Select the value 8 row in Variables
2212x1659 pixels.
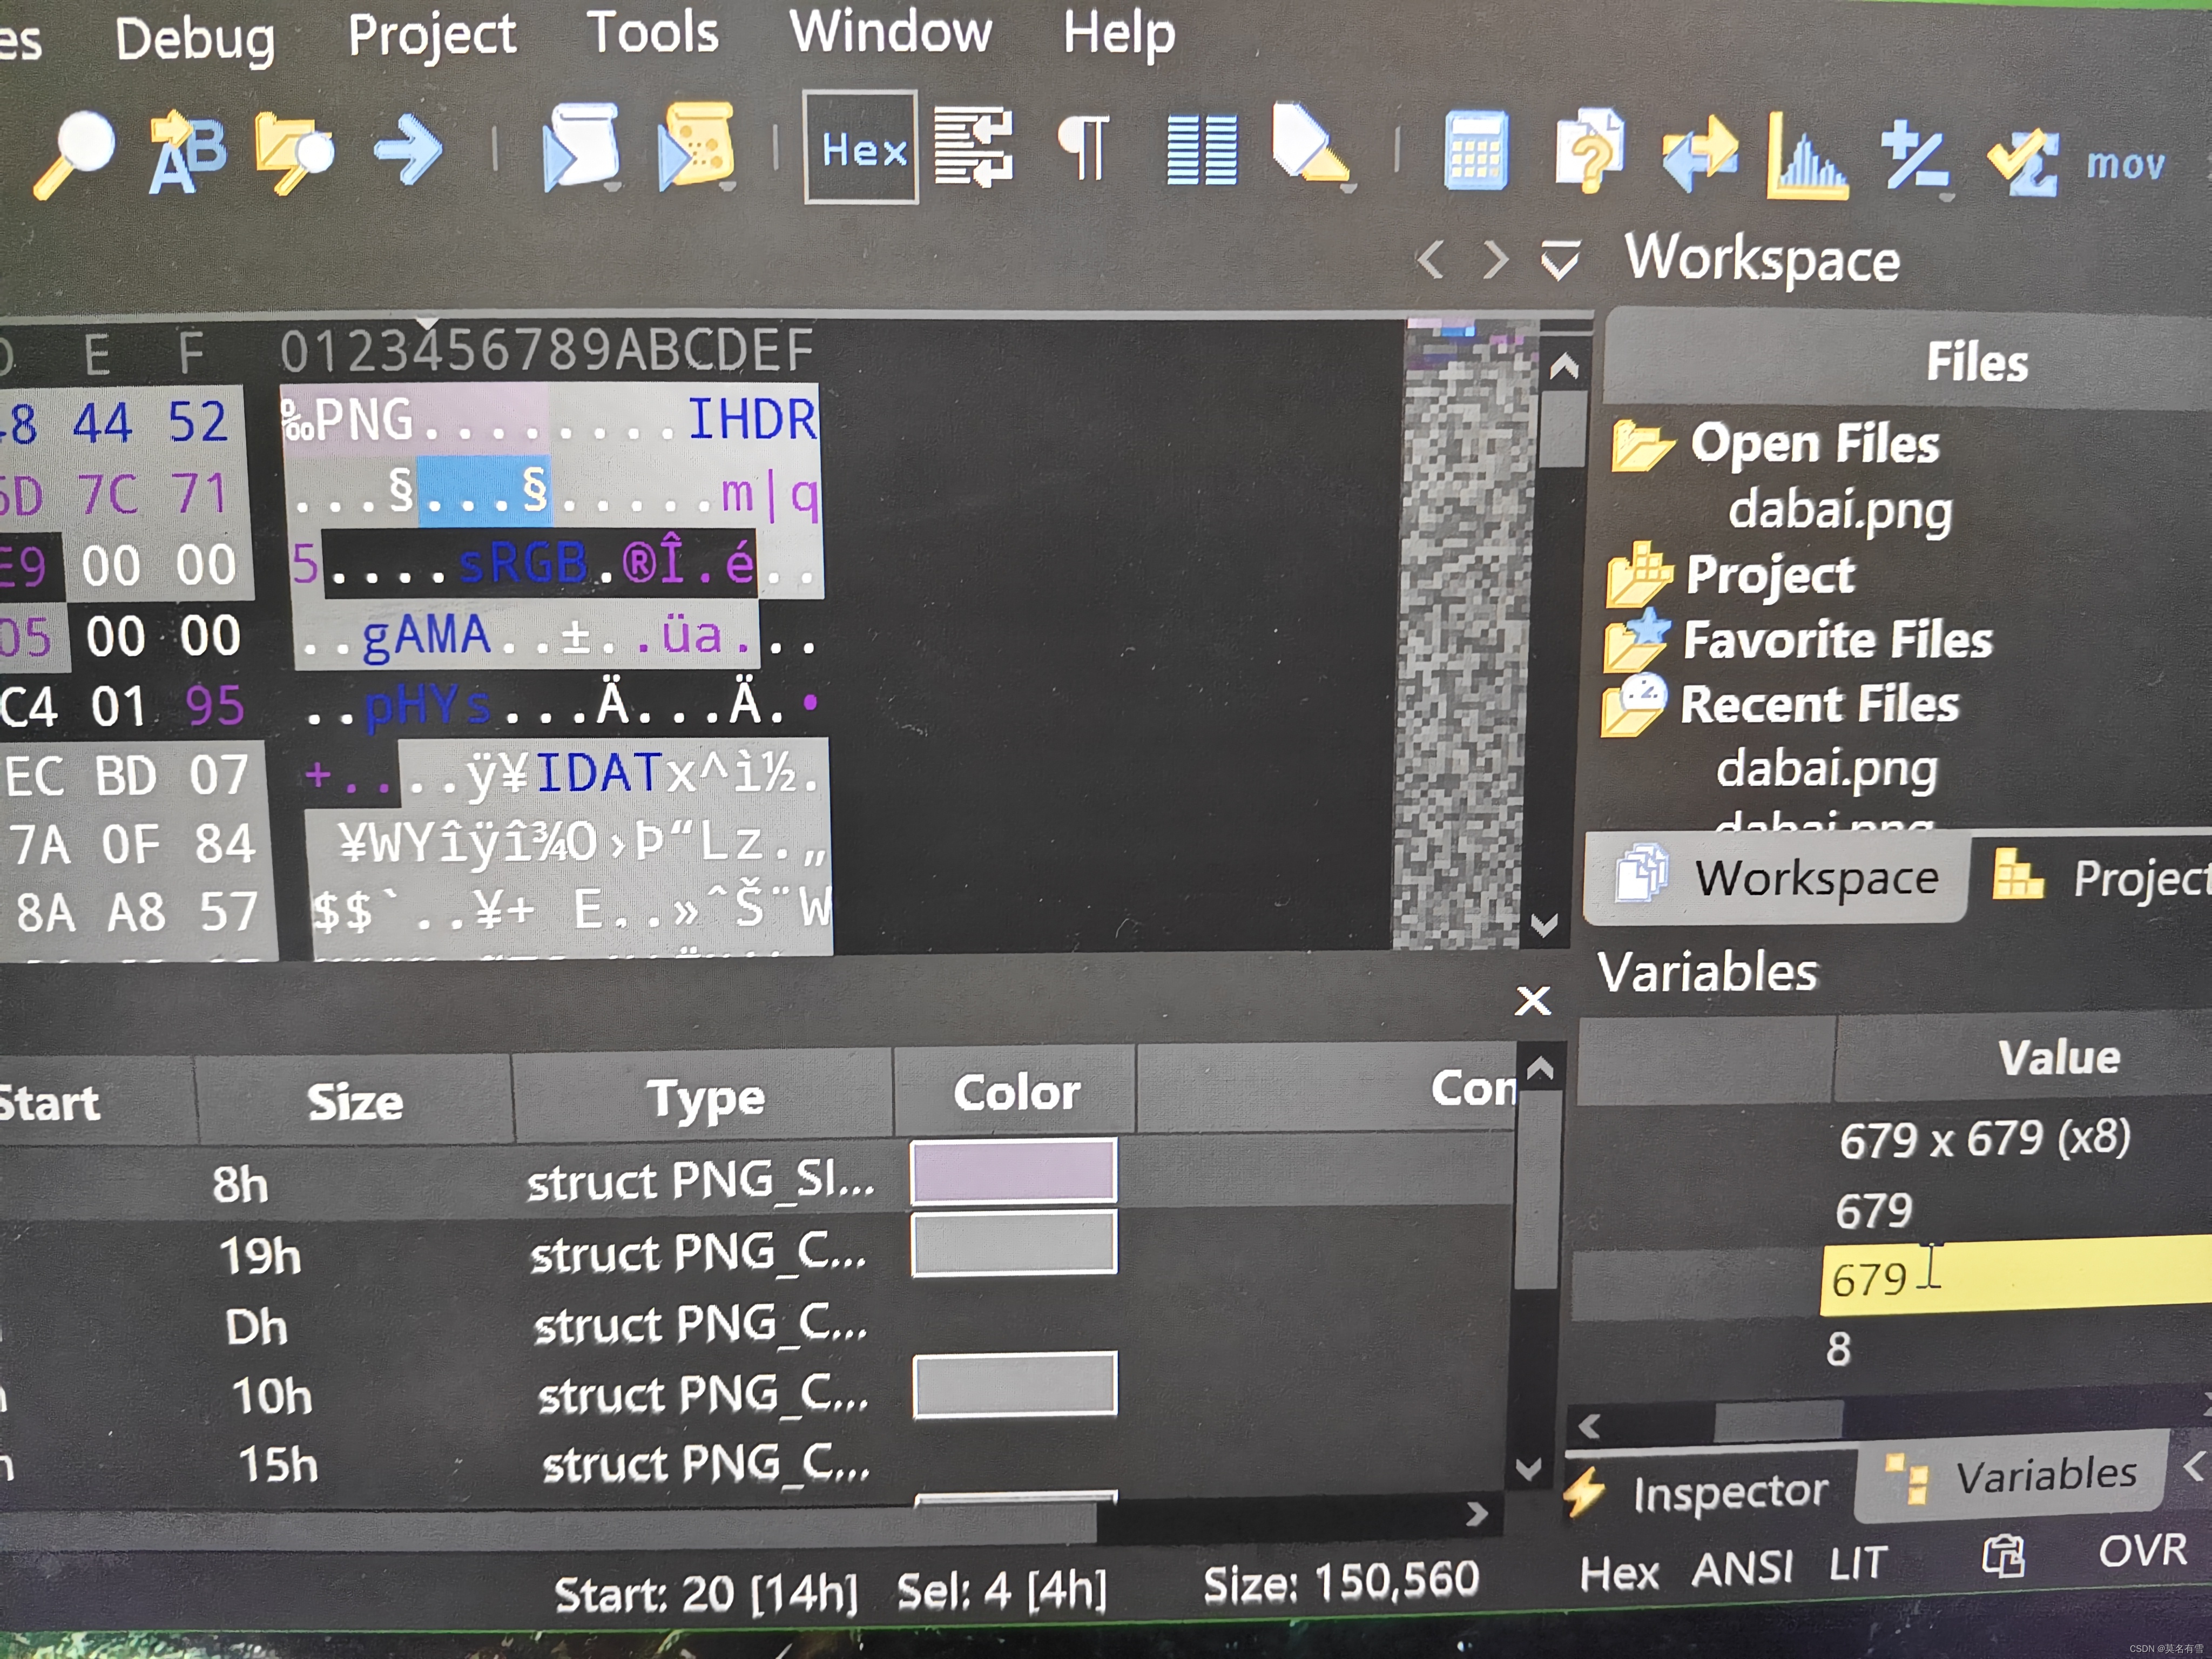pyautogui.click(x=1838, y=1349)
